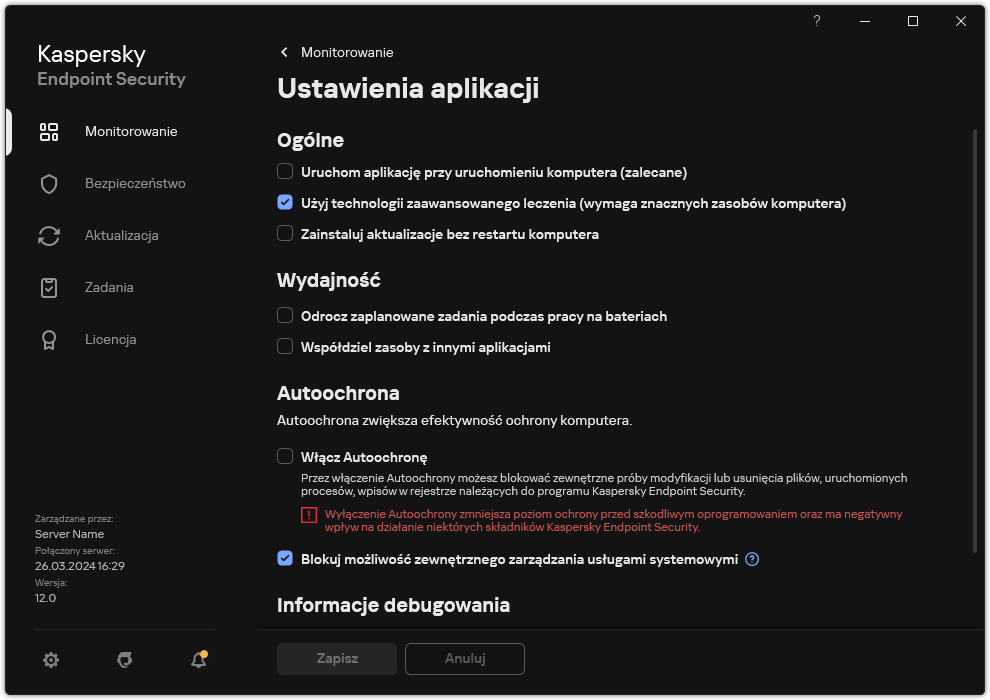The image size is (990, 700).
Task: Uncheck Użyj technologii zaawansowanego leczenia
Action: 283,203
